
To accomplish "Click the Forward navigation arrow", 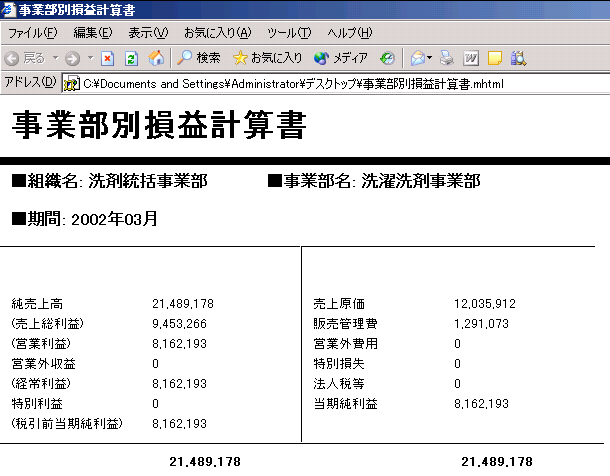I will tap(72, 58).
